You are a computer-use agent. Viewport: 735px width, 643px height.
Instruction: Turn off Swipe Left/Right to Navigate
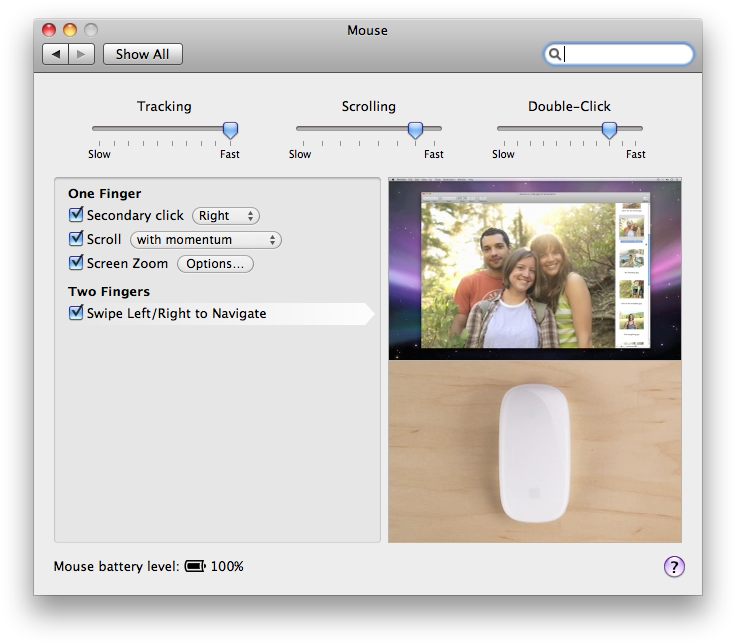(76, 314)
